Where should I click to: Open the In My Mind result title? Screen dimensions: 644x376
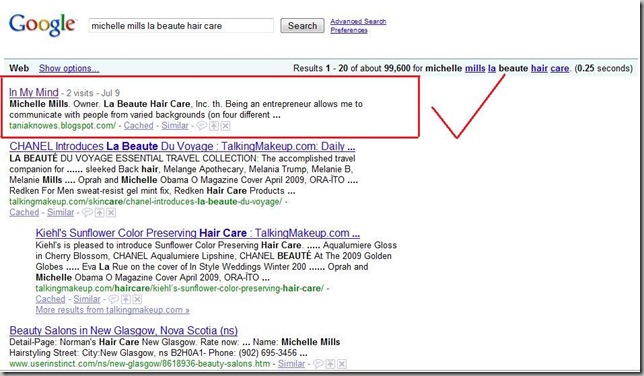(34, 92)
